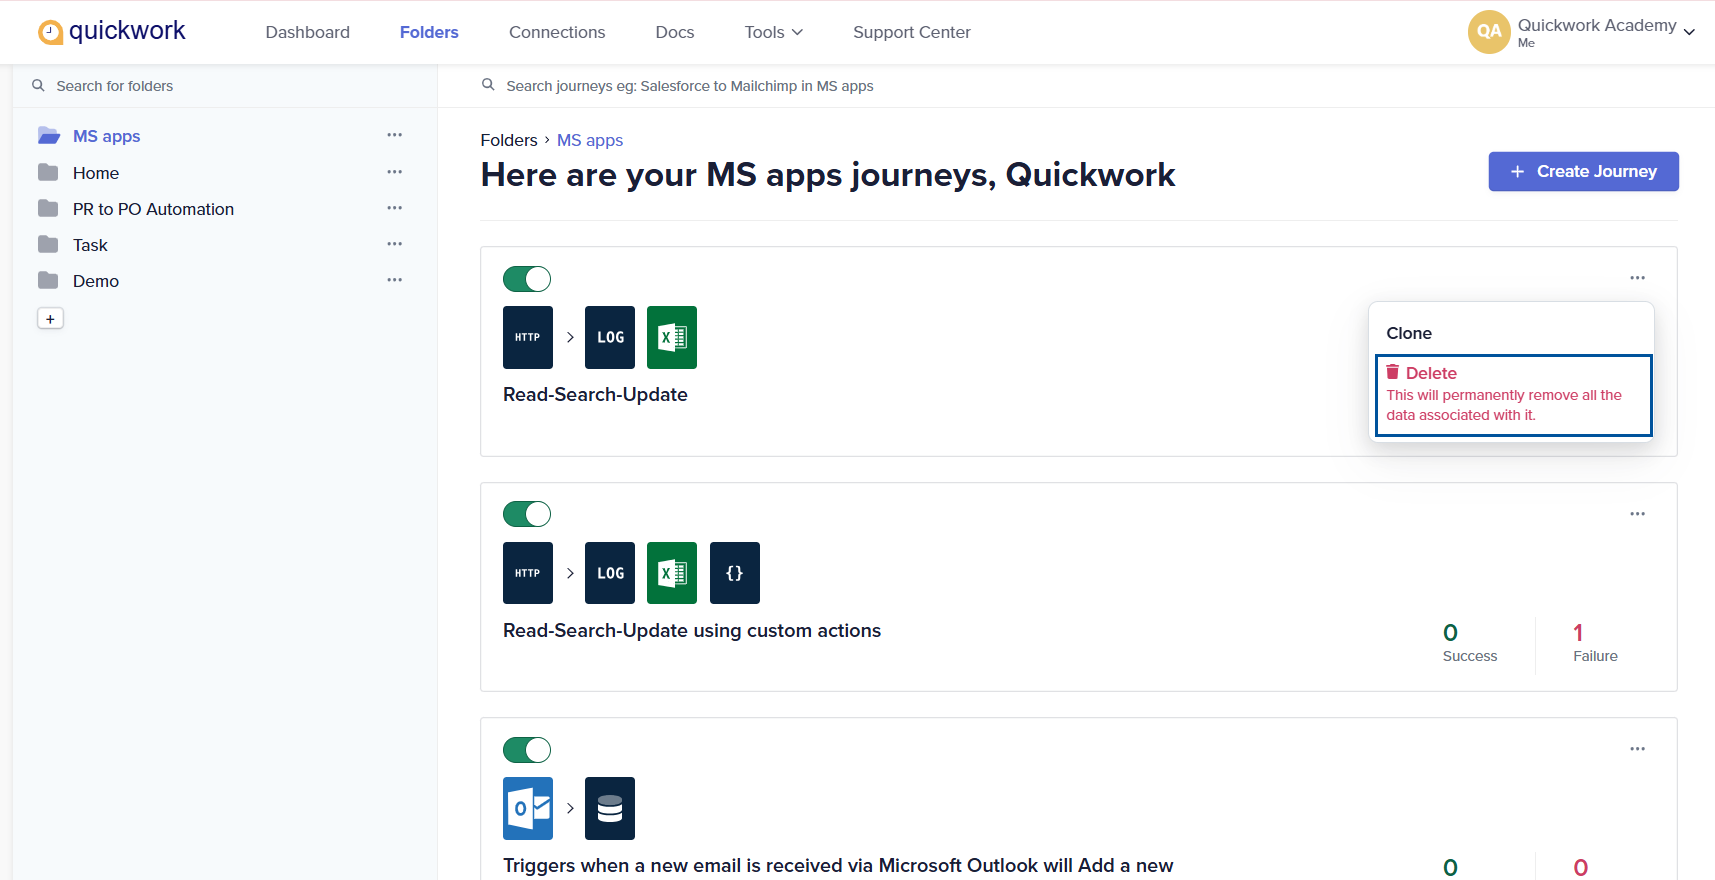Go to the Dashboard tab
The width and height of the screenshot is (1715, 880).
[x=307, y=32]
